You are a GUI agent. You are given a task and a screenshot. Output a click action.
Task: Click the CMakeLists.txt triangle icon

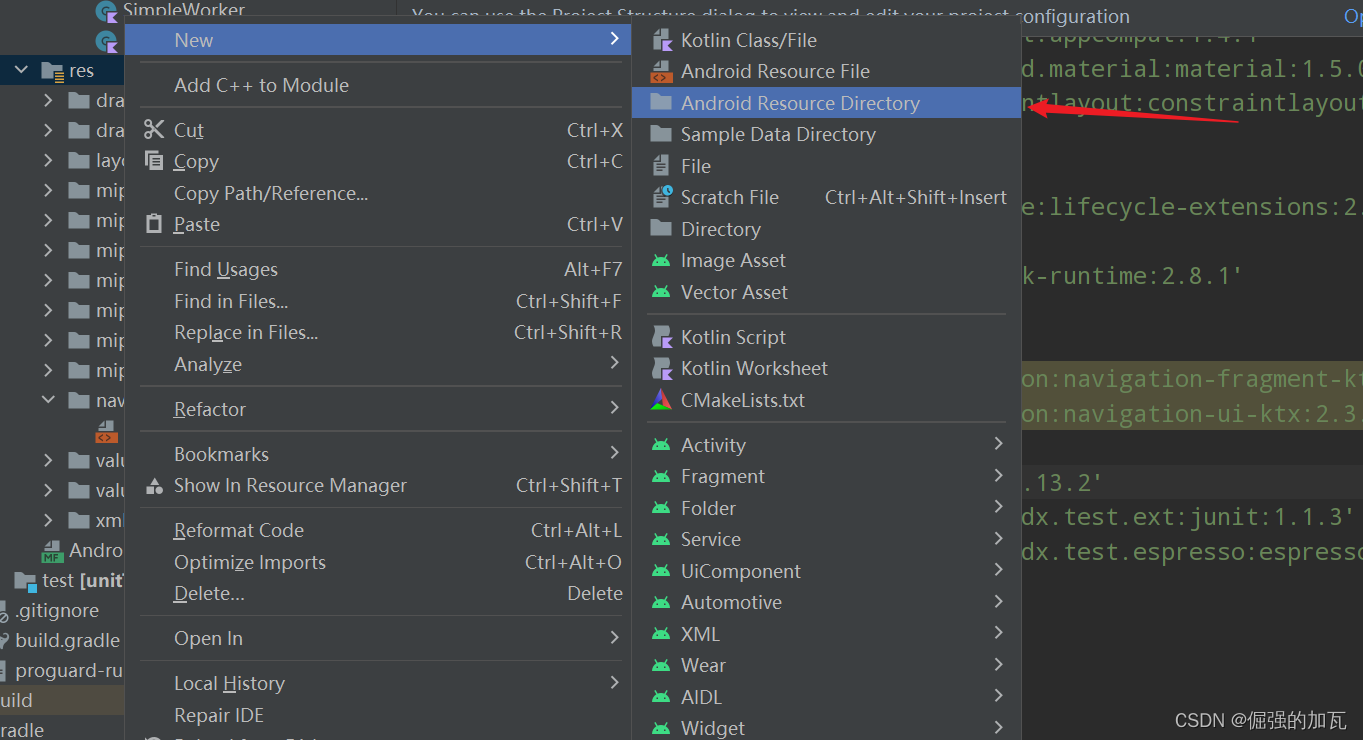(x=661, y=400)
